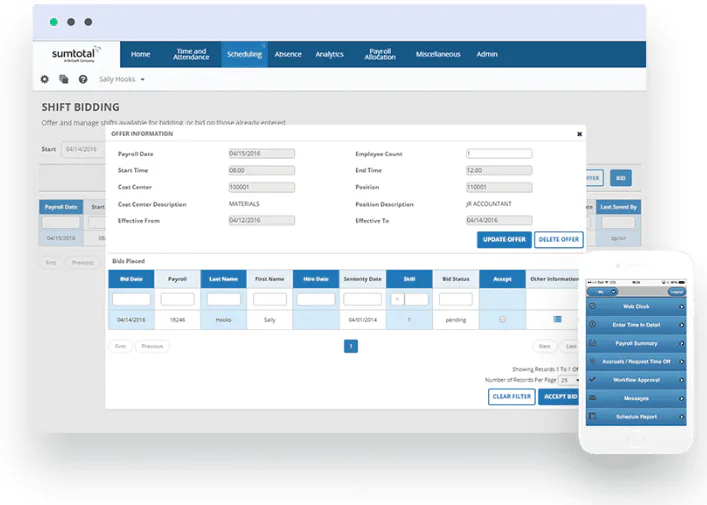Click the Clear Filter button
The image size is (707, 505).
512,396
